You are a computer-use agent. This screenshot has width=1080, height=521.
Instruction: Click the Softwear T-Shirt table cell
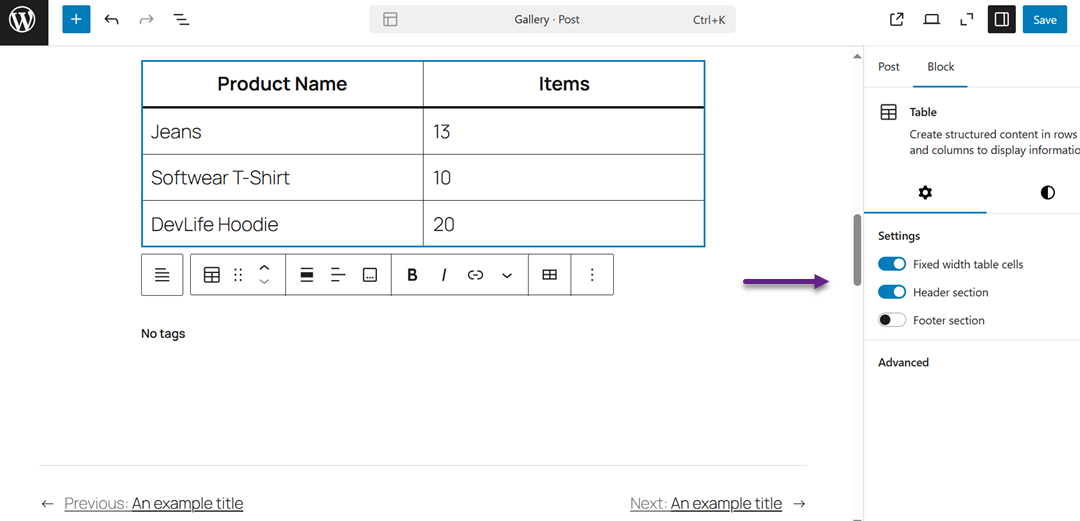coord(220,178)
